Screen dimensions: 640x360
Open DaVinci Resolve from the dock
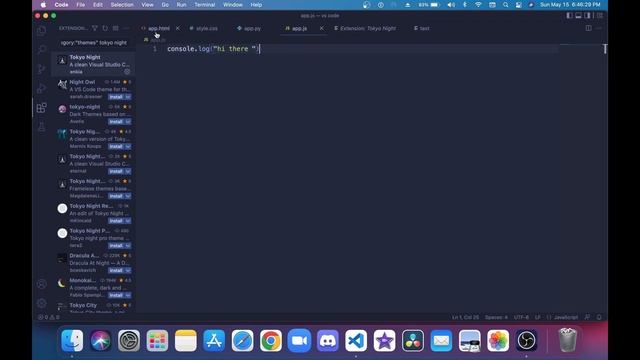(413, 340)
